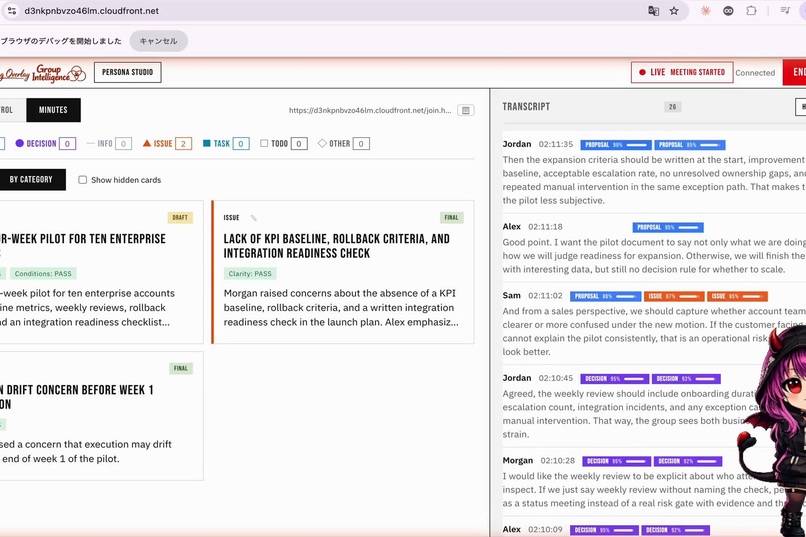This screenshot has width=806, height=537.
Task: Toggle the TODO category filter
Action: point(284,144)
